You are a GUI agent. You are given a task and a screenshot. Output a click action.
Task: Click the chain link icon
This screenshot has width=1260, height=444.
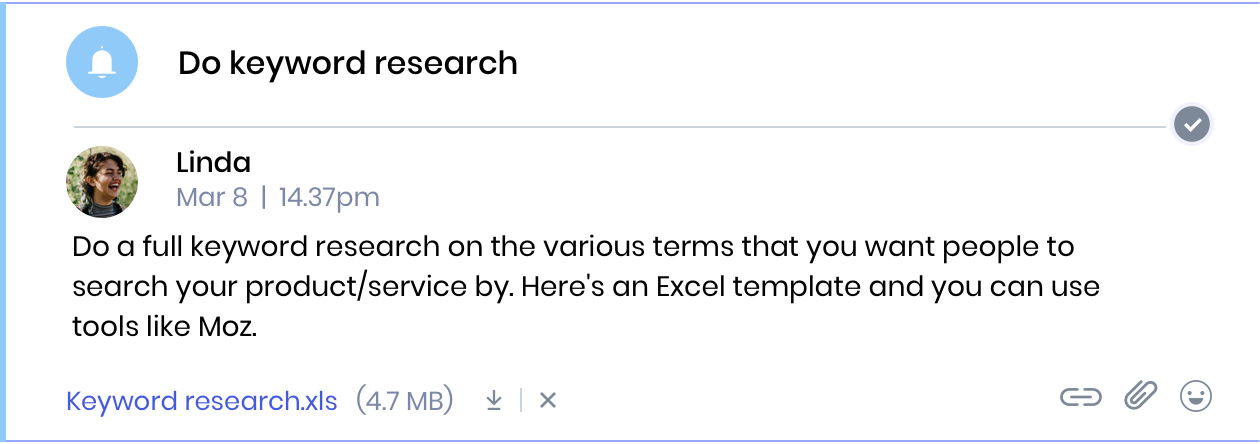pyautogui.click(x=1080, y=398)
